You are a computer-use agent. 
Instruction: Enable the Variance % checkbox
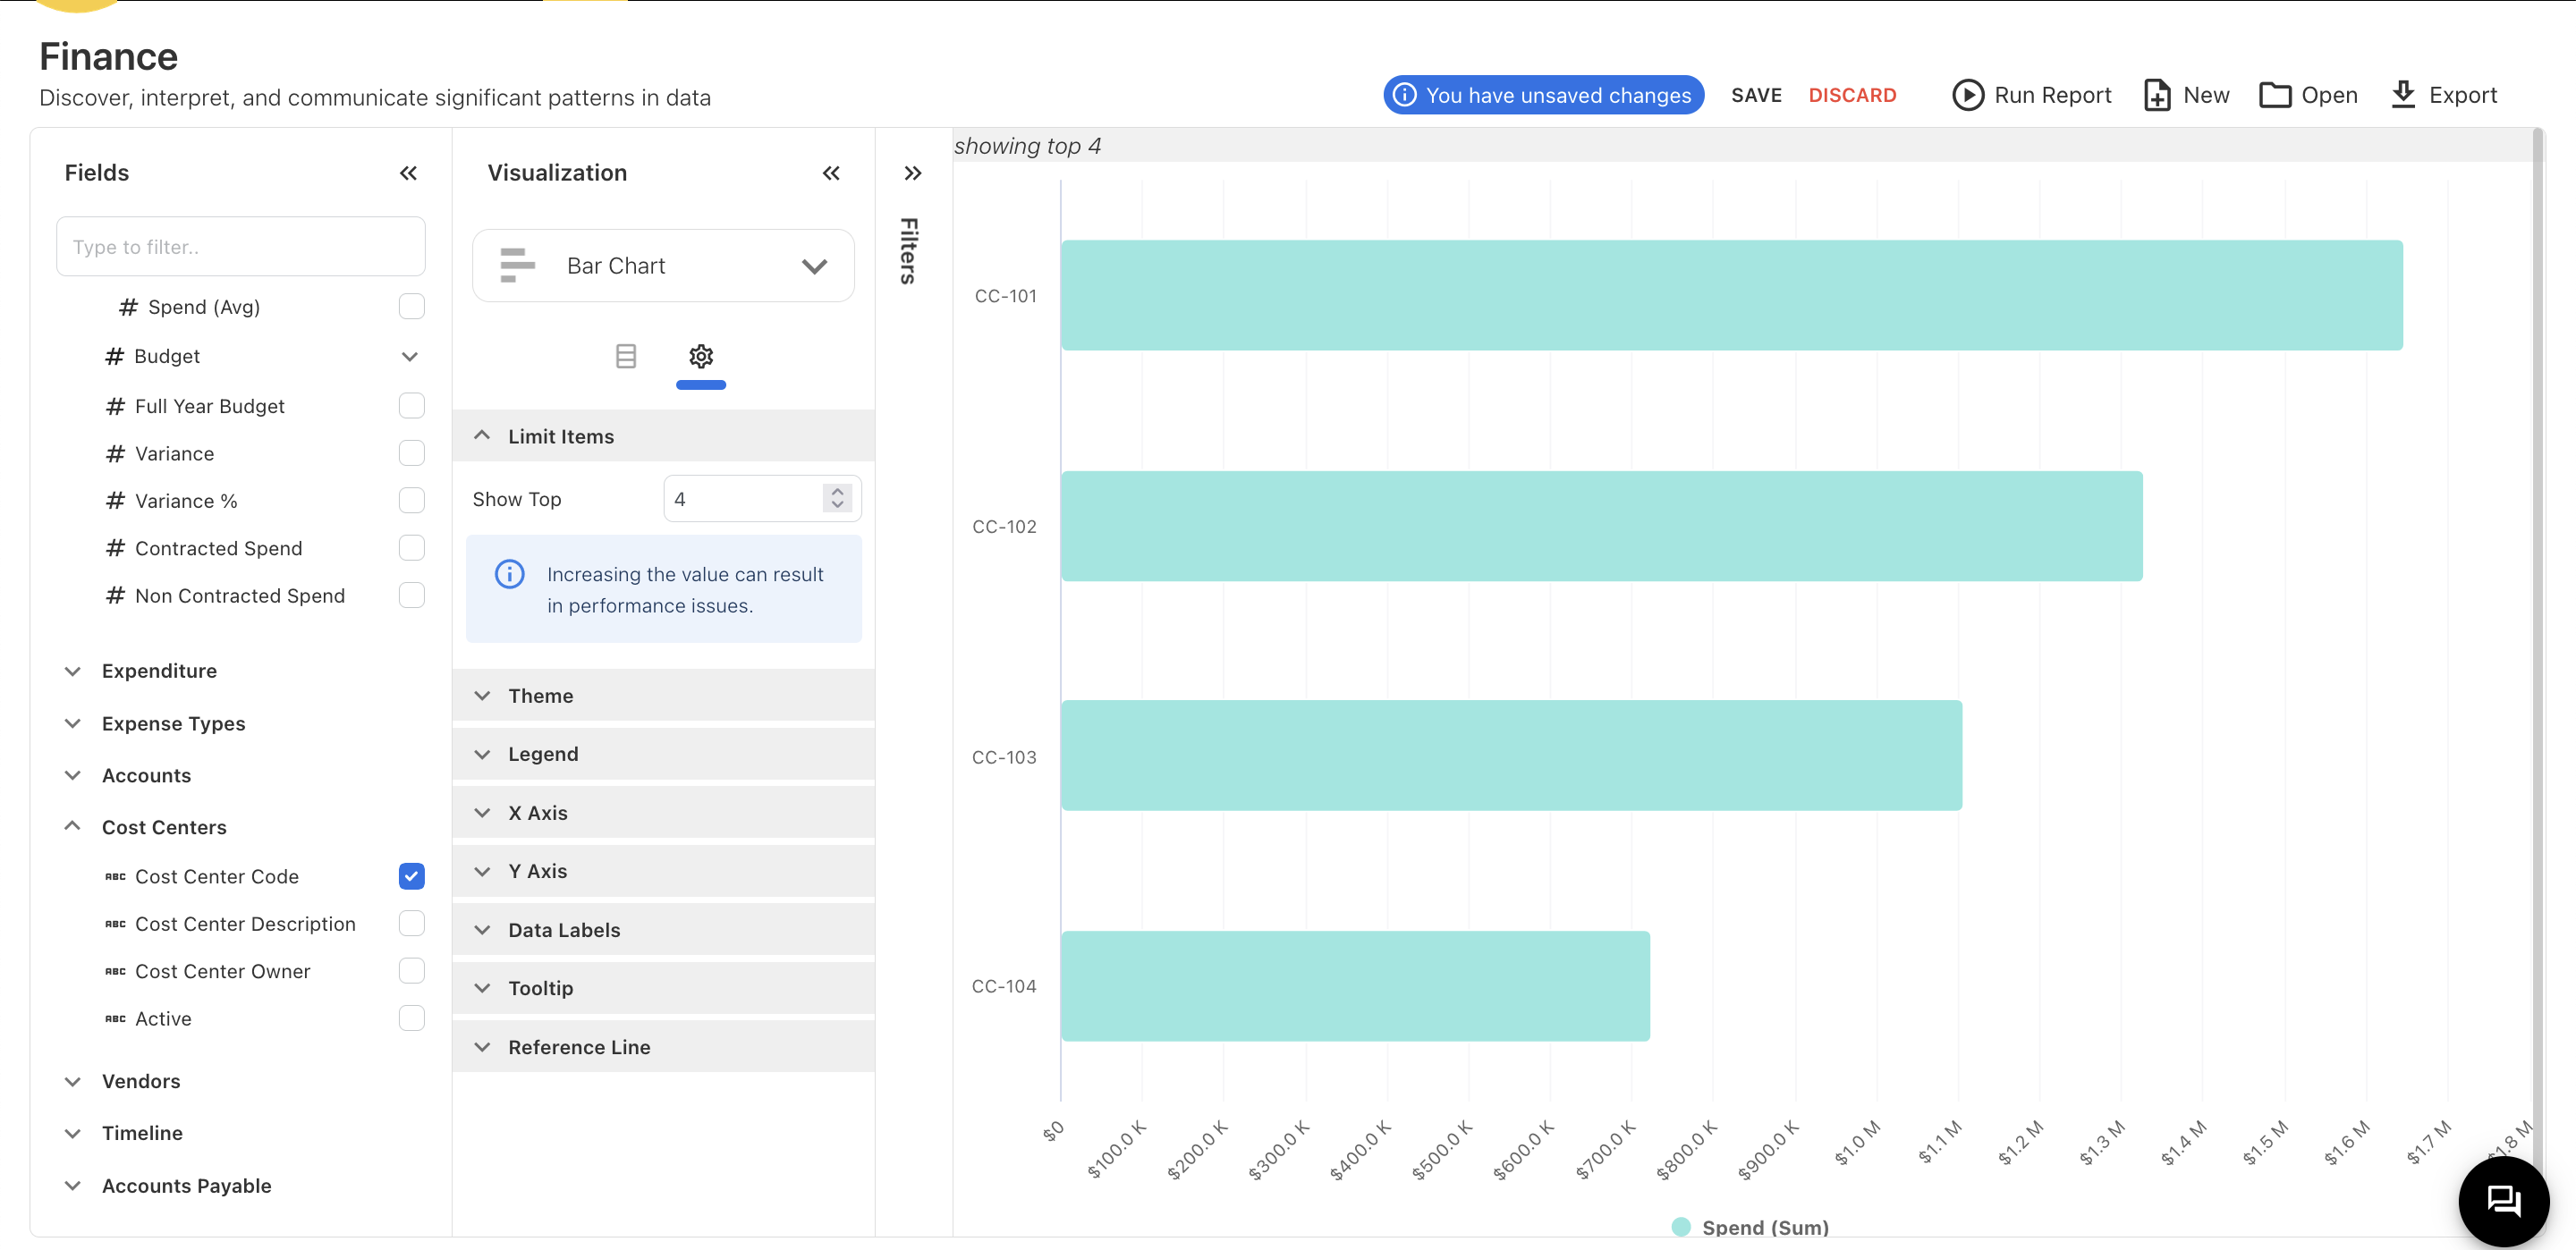coord(411,500)
